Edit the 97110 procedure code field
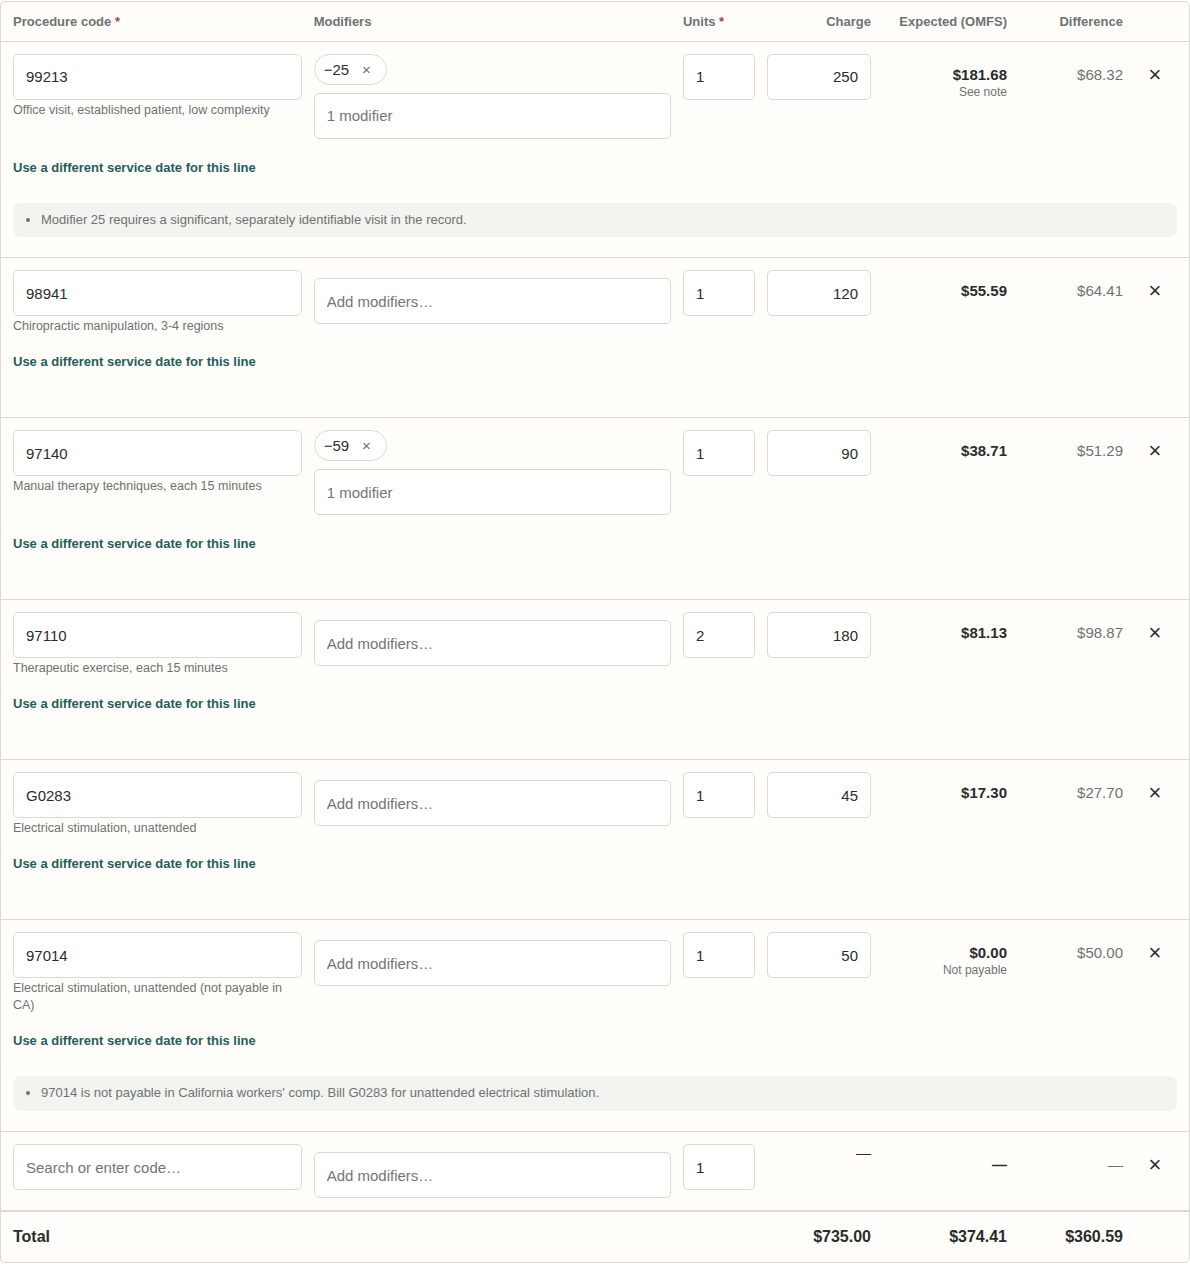1190x1264 pixels. 157,635
